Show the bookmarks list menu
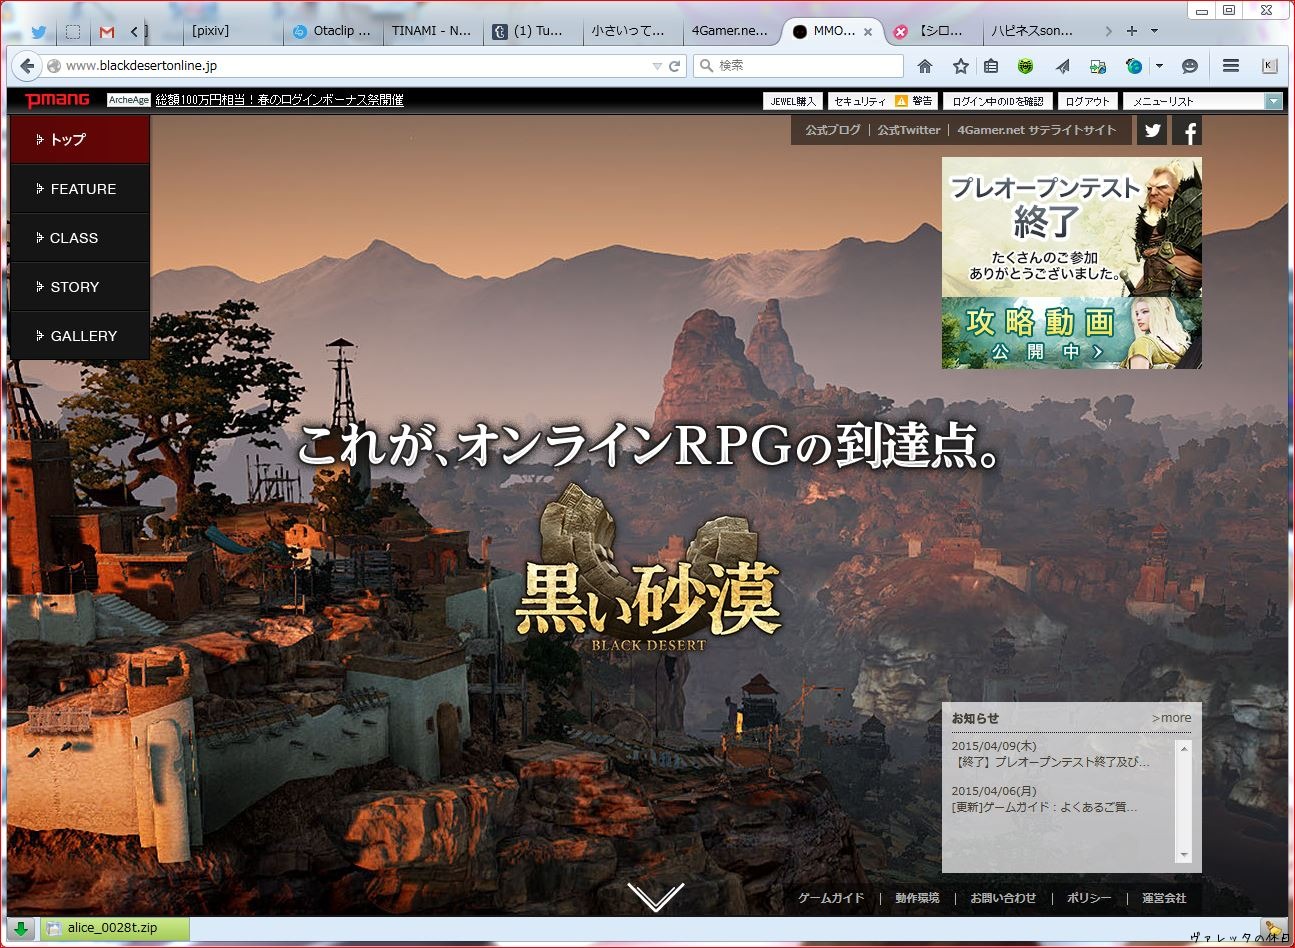 point(991,66)
